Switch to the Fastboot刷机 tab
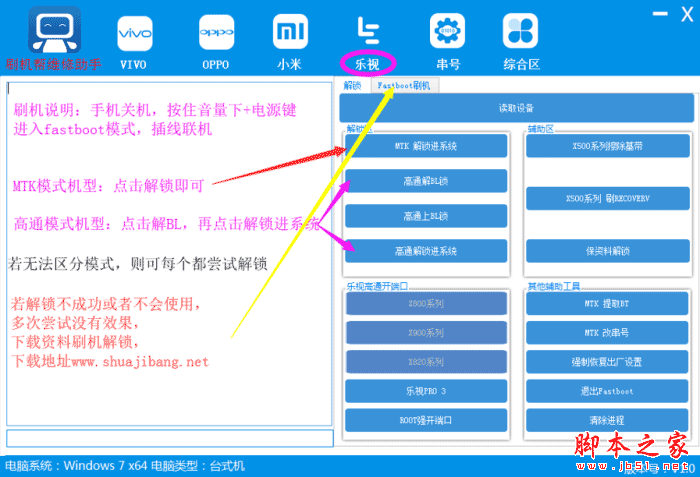 pos(404,85)
